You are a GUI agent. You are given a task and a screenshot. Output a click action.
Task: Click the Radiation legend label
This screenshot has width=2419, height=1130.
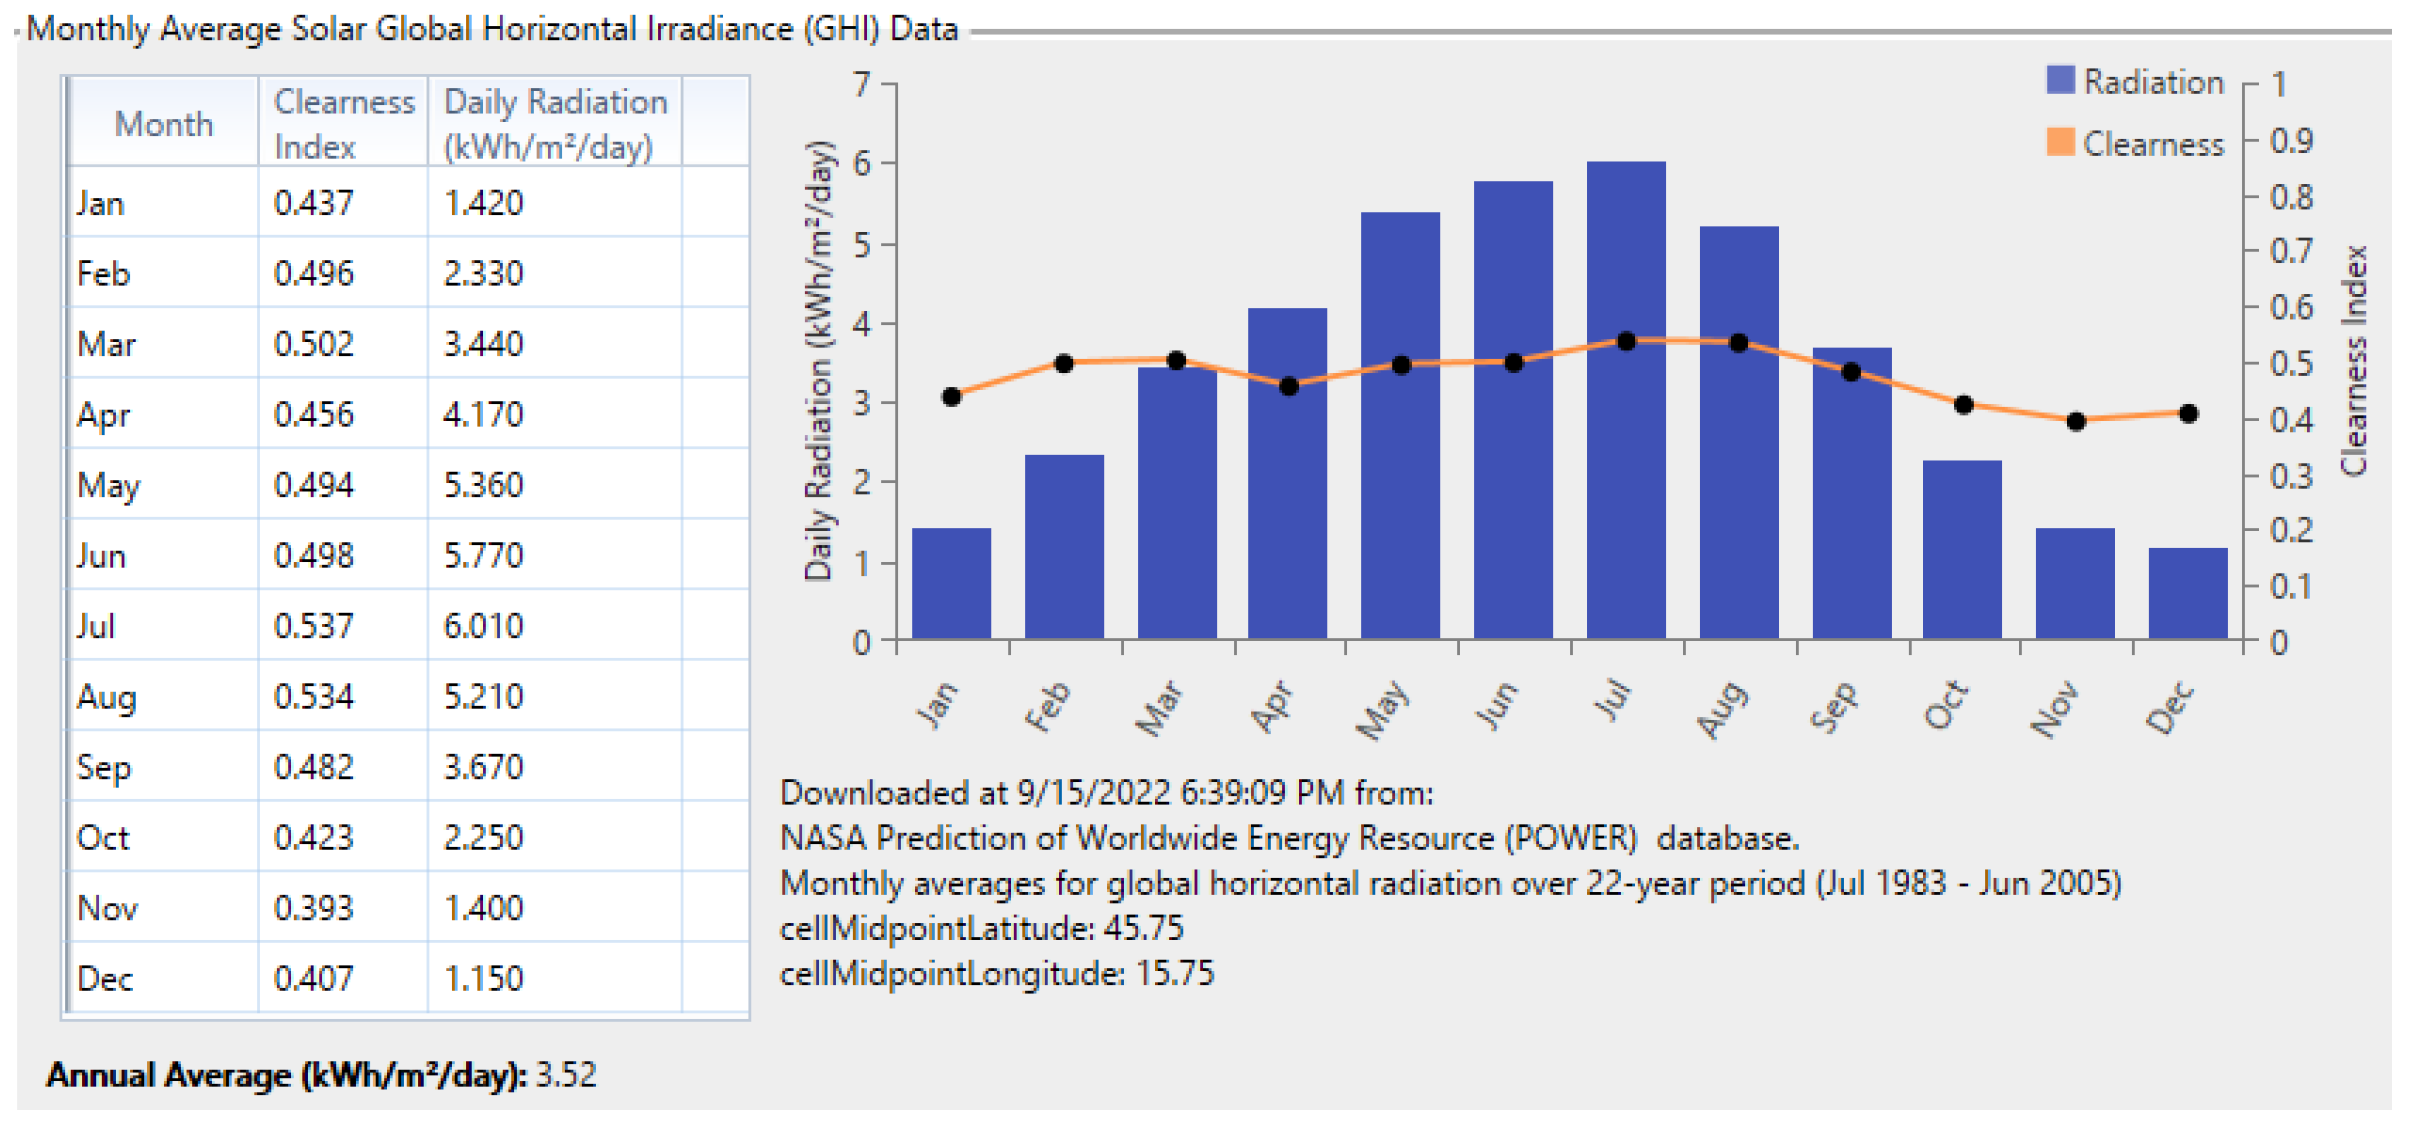click(2154, 81)
